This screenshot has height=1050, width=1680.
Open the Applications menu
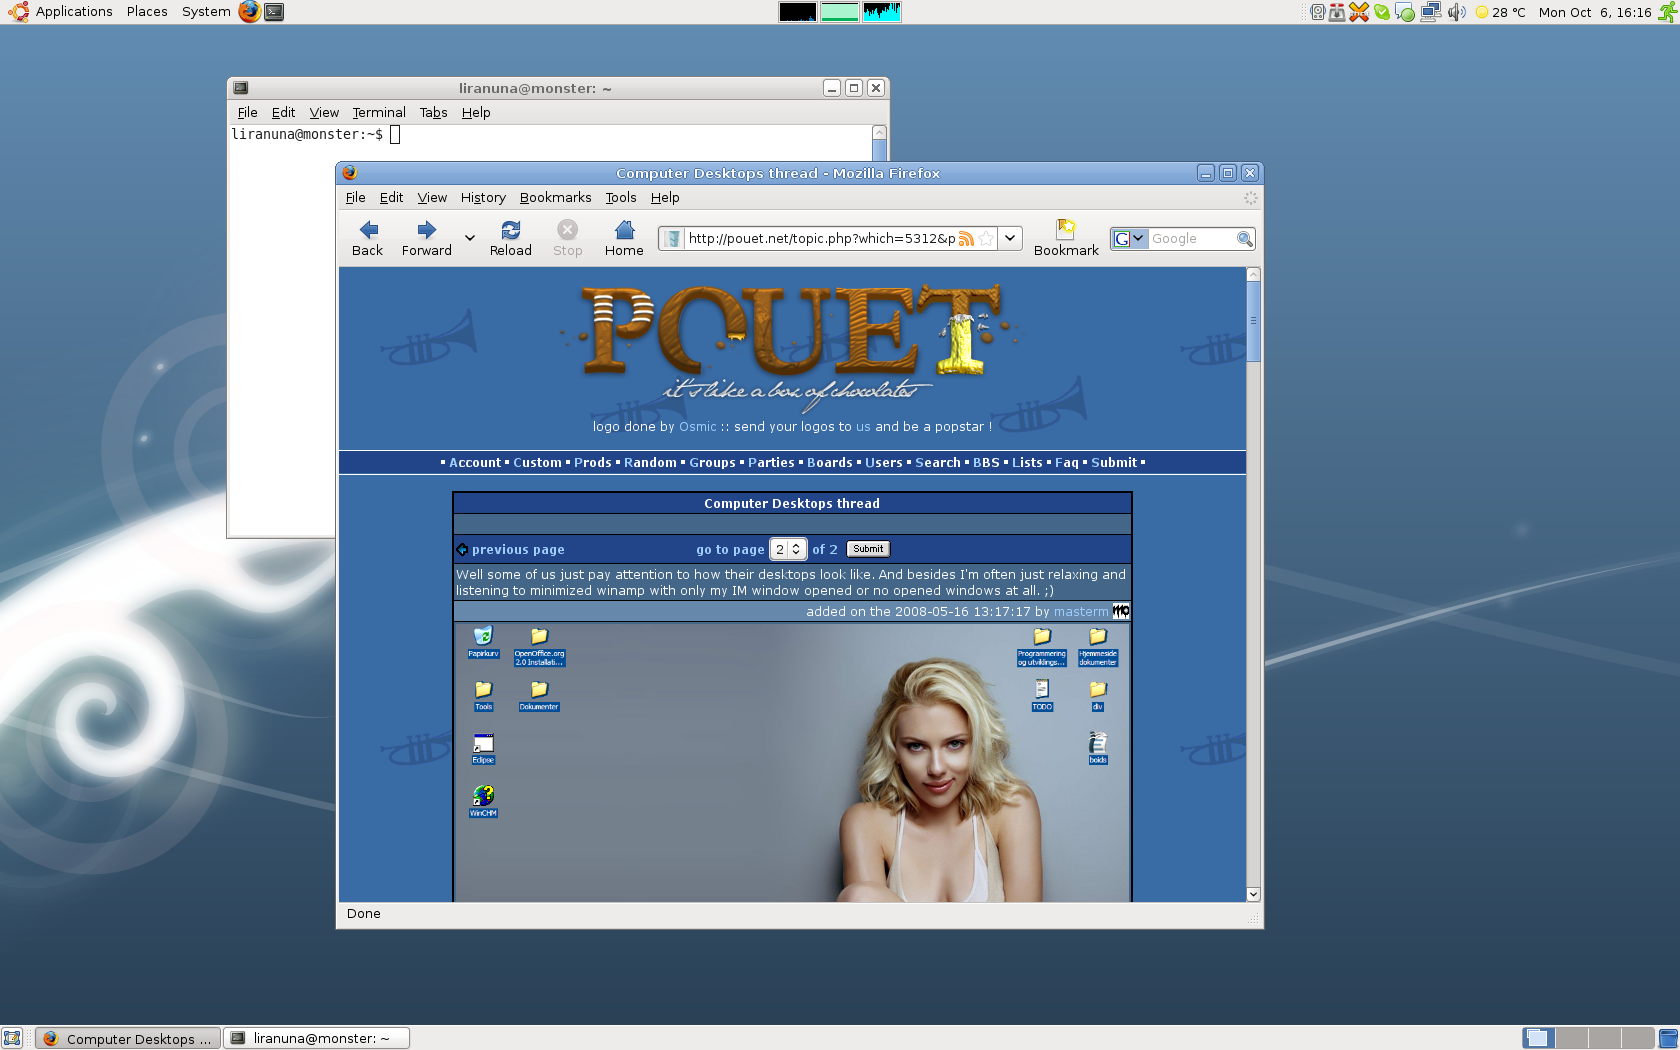pos(74,12)
